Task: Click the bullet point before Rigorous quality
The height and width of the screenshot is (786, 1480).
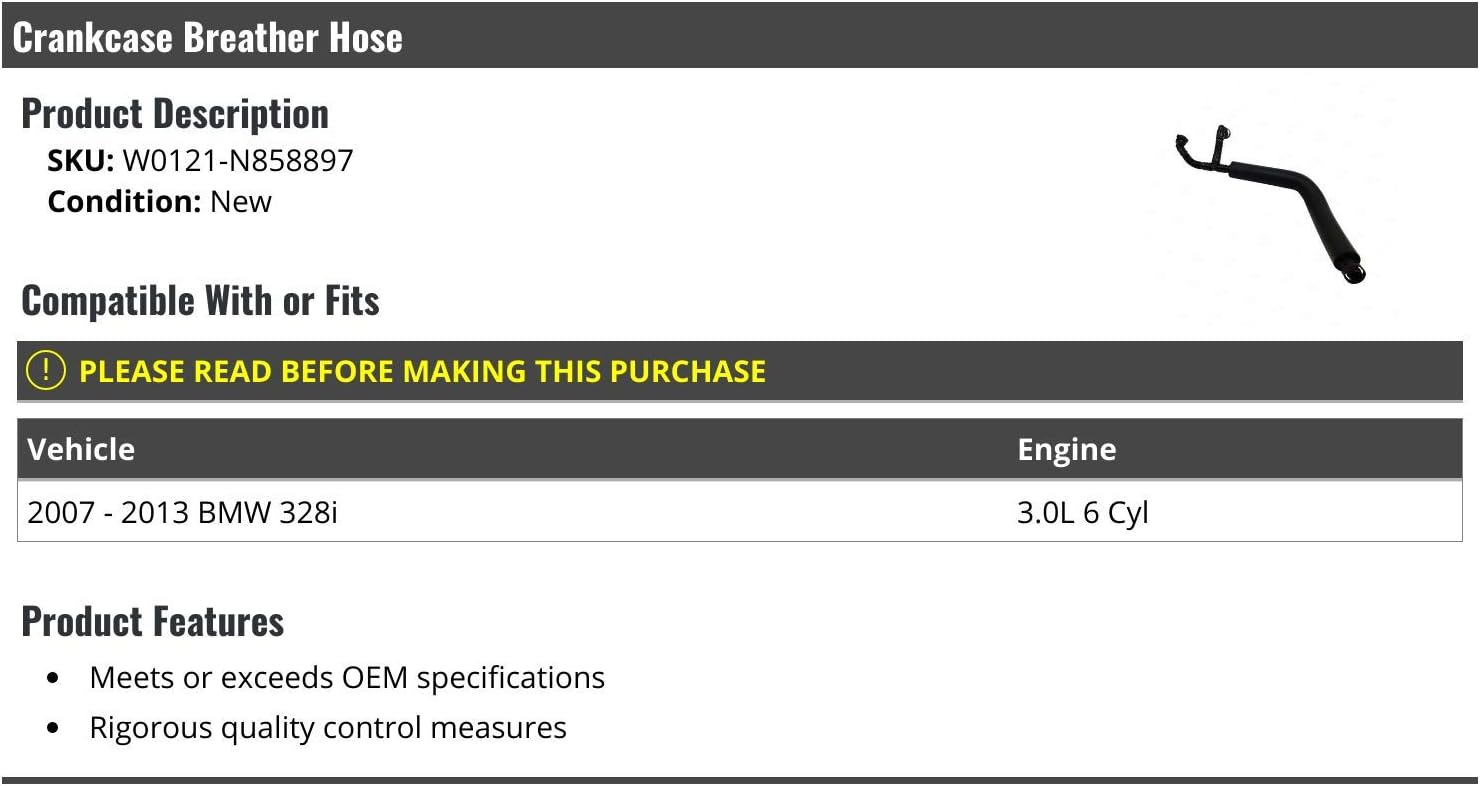Action: coord(53,728)
